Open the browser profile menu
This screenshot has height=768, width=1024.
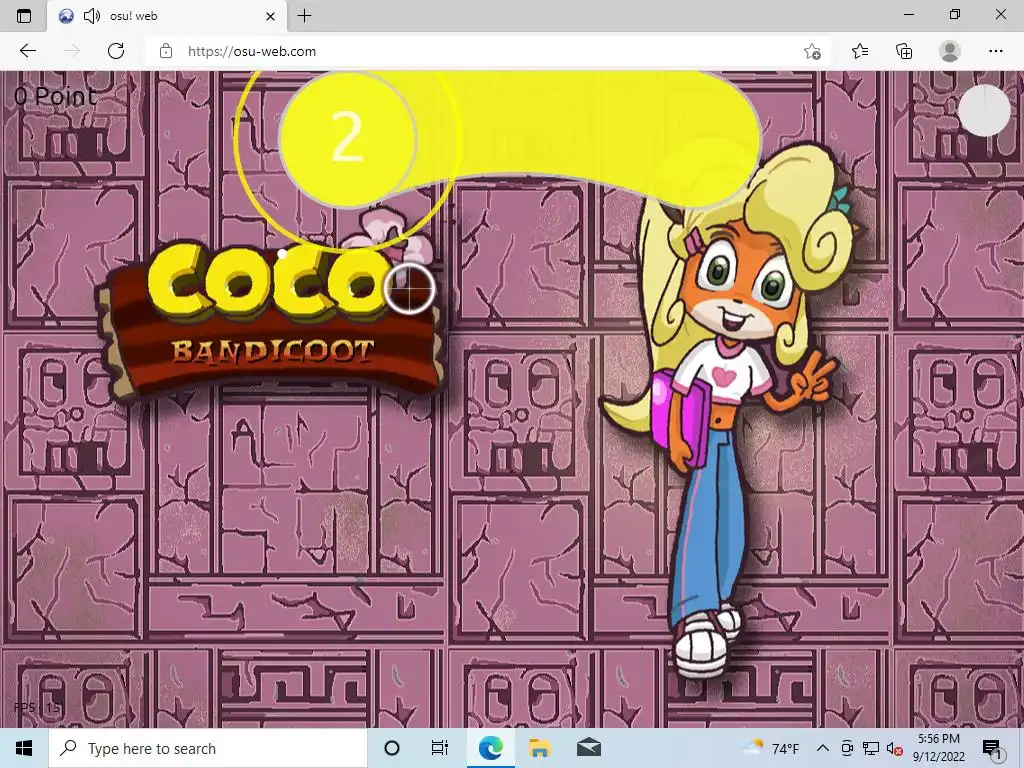coord(950,51)
